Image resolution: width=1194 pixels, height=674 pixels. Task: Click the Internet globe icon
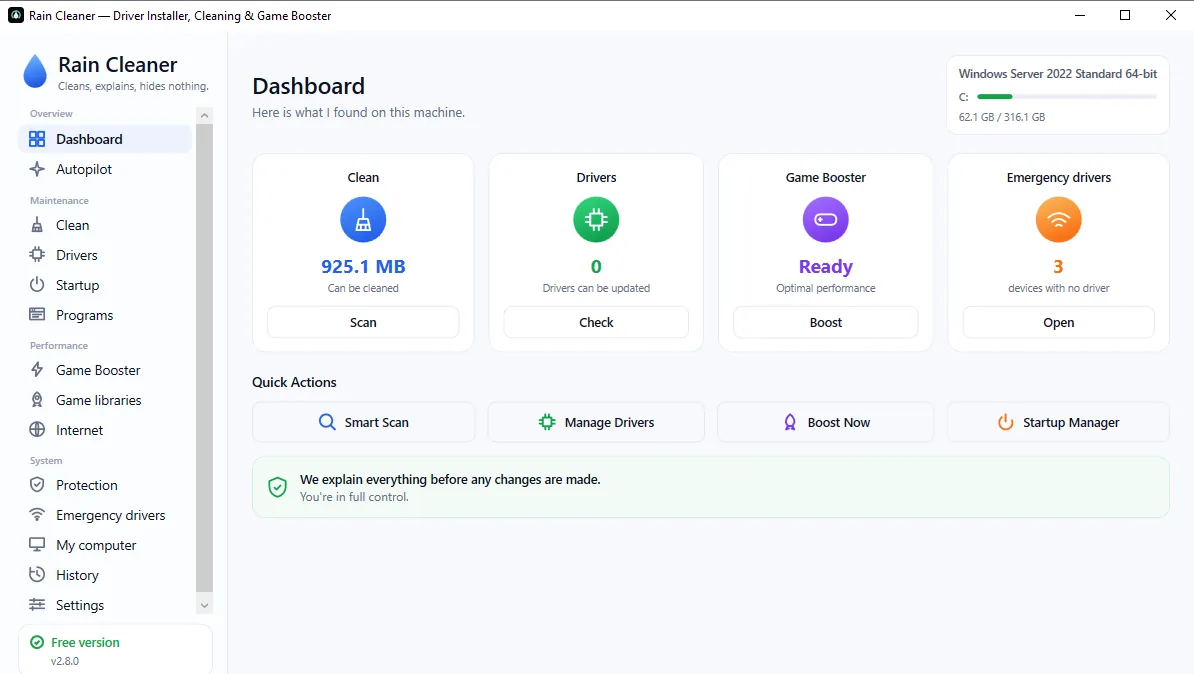37,430
